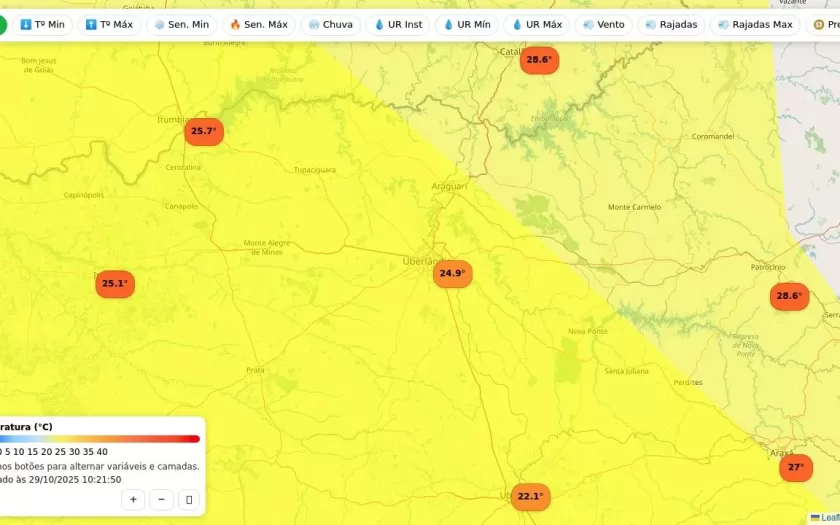Show the UR Mín humidity layer
The width and height of the screenshot is (840, 525).
467,24
